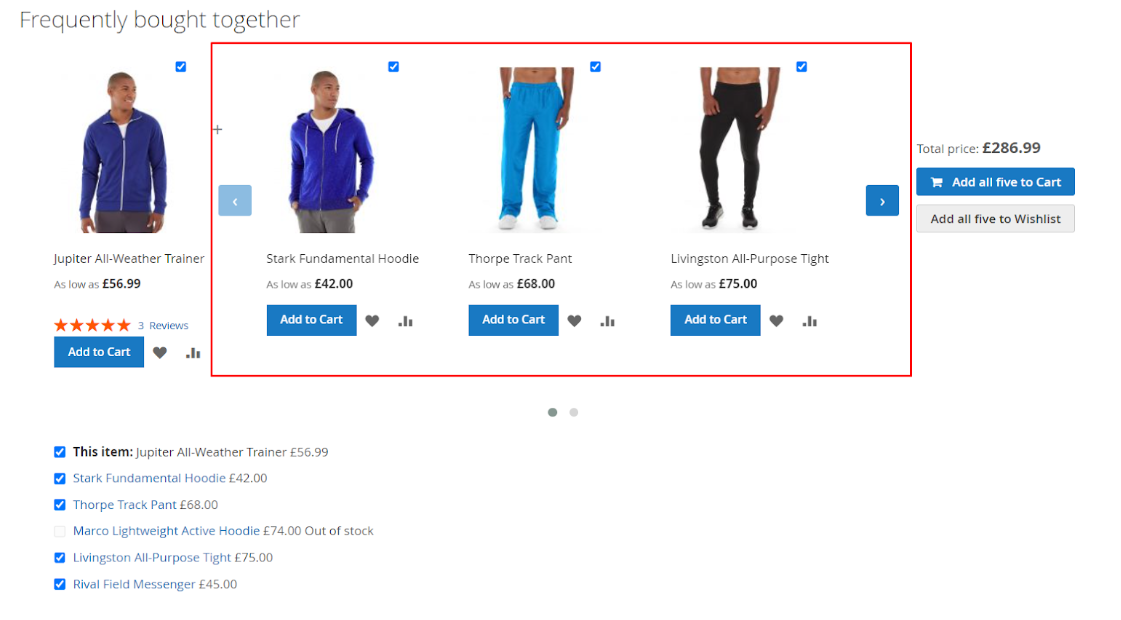The width and height of the screenshot is (1121, 620).
Task: Compare Livingston All-Purpose Tight icon
Action: click(x=809, y=321)
